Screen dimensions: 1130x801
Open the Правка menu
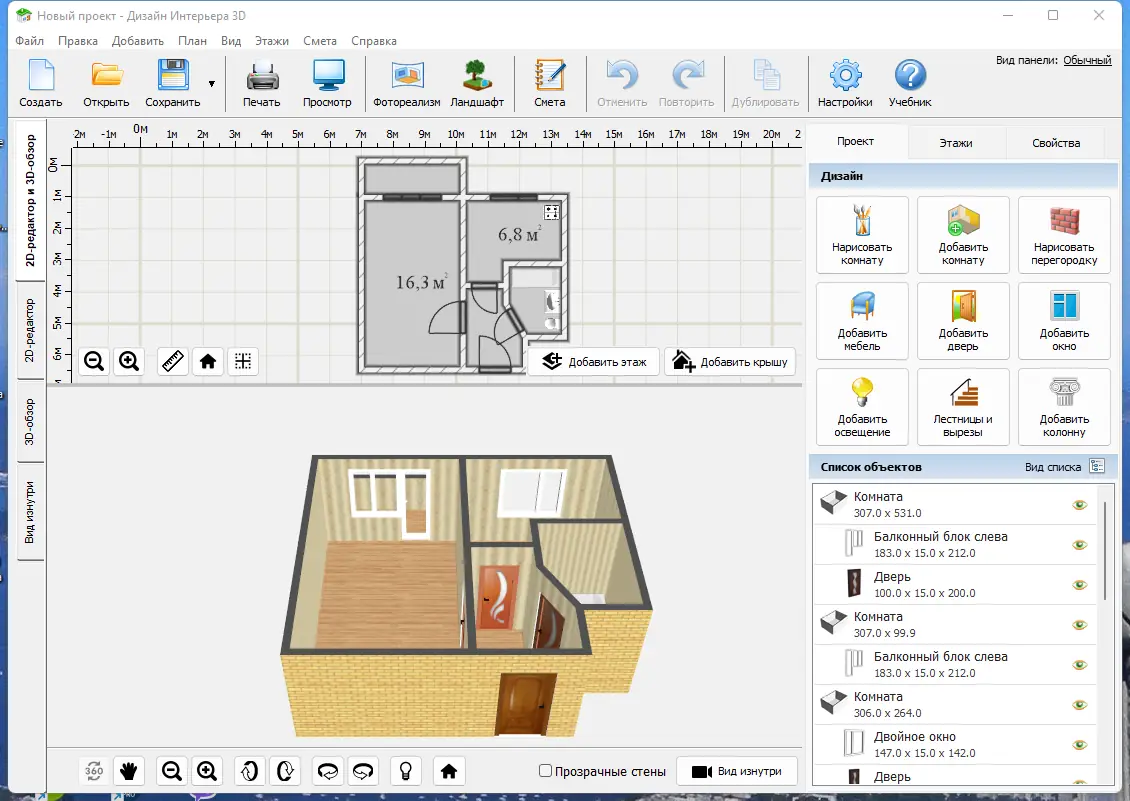[78, 41]
